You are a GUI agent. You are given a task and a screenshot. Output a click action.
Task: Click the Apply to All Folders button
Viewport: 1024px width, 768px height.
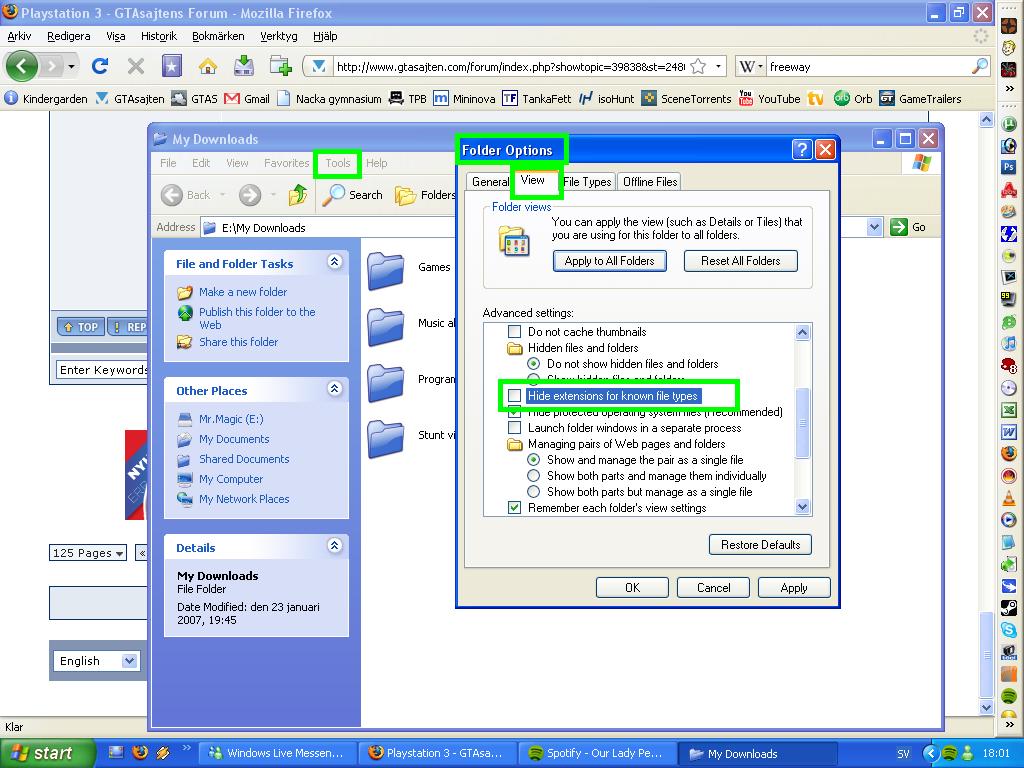tap(609, 261)
